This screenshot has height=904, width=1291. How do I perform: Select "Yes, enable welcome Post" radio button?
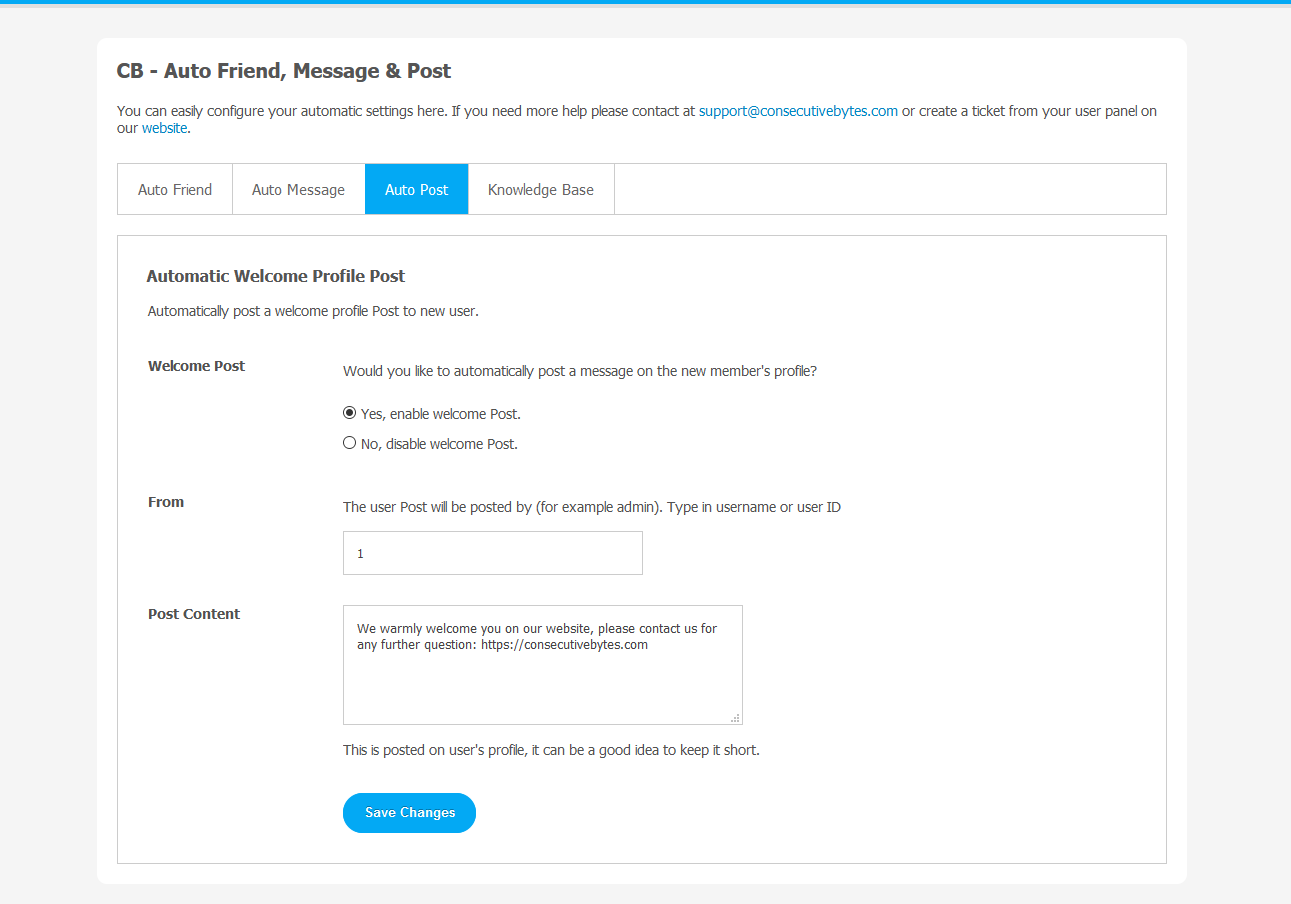tap(350, 413)
